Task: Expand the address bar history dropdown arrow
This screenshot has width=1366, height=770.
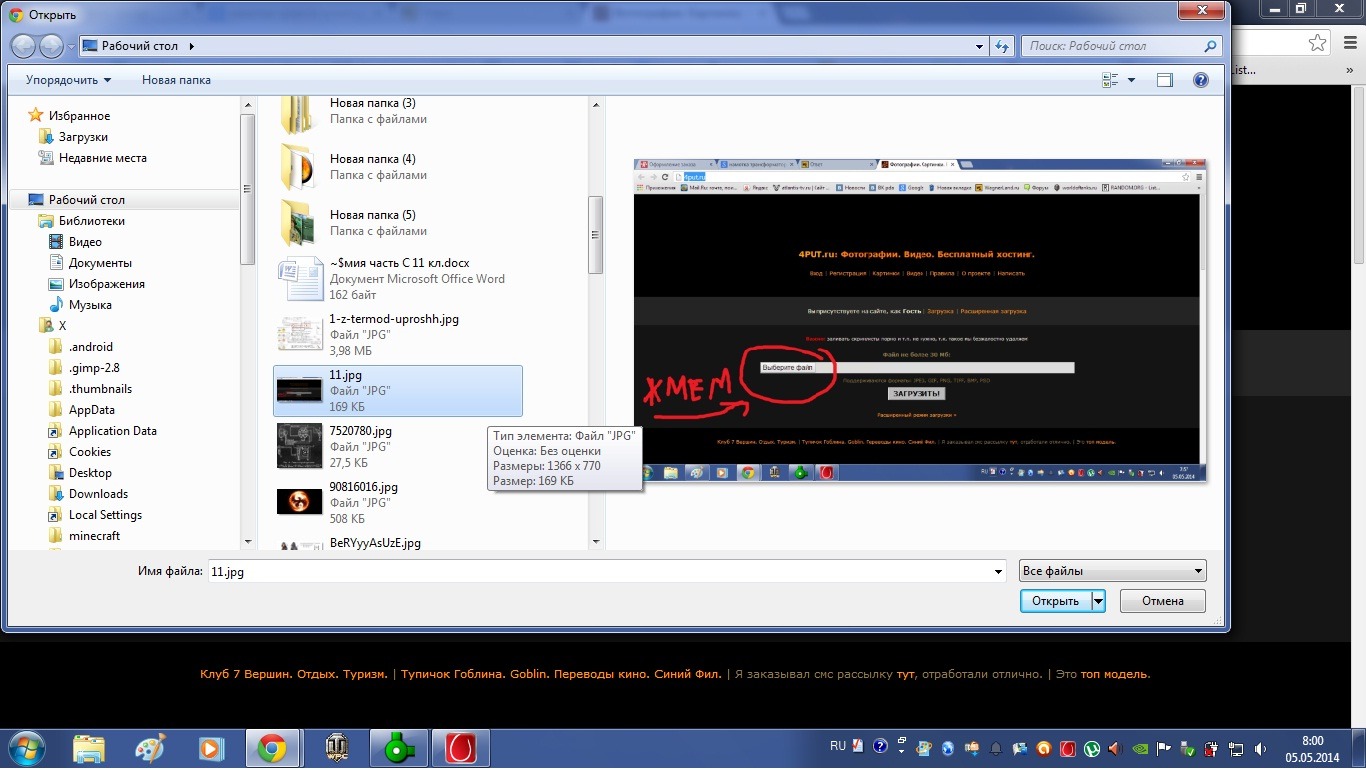Action: pos(979,46)
